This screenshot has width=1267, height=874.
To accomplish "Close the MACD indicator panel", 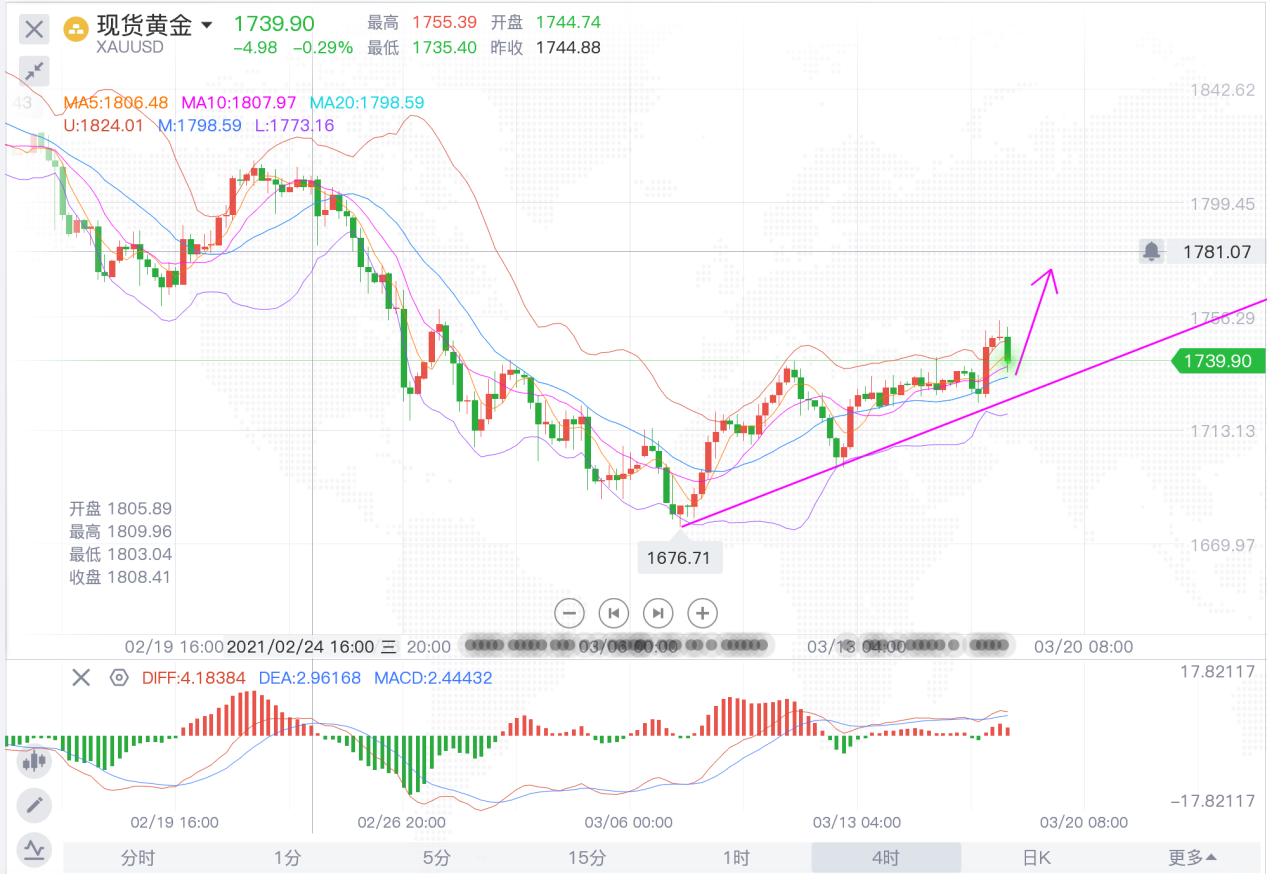I will [x=81, y=678].
